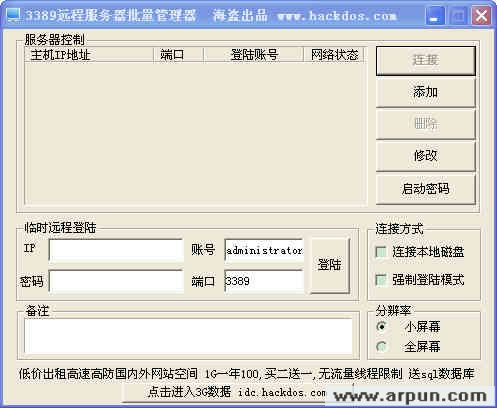Image resolution: width=497 pixels, height=408 pixels.
Task: Click the application monitor icon in title bar
Action: (13, 15)
